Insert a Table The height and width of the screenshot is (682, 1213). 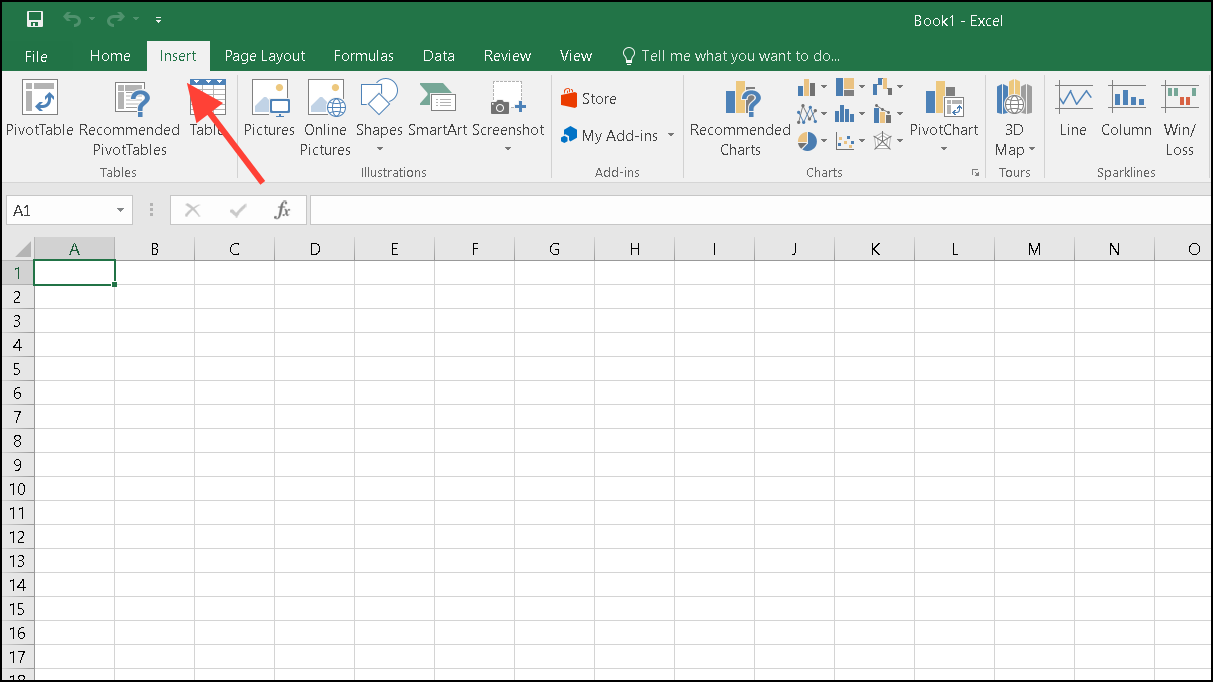tap(207, 113)
